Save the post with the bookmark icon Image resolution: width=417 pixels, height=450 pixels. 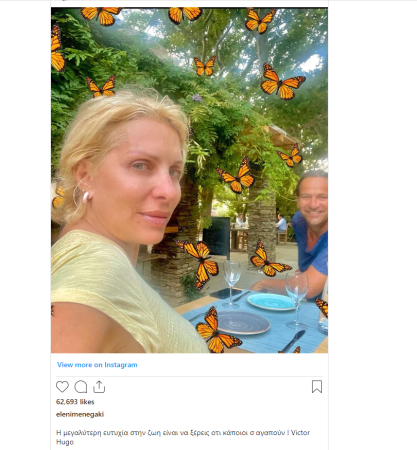pyautogui.click(x=317, y=387)
